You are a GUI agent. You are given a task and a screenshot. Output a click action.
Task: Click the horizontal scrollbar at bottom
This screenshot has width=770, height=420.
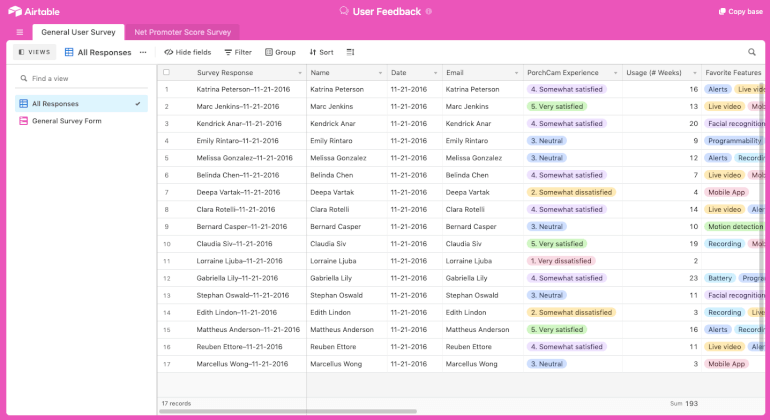pos(288,412)
